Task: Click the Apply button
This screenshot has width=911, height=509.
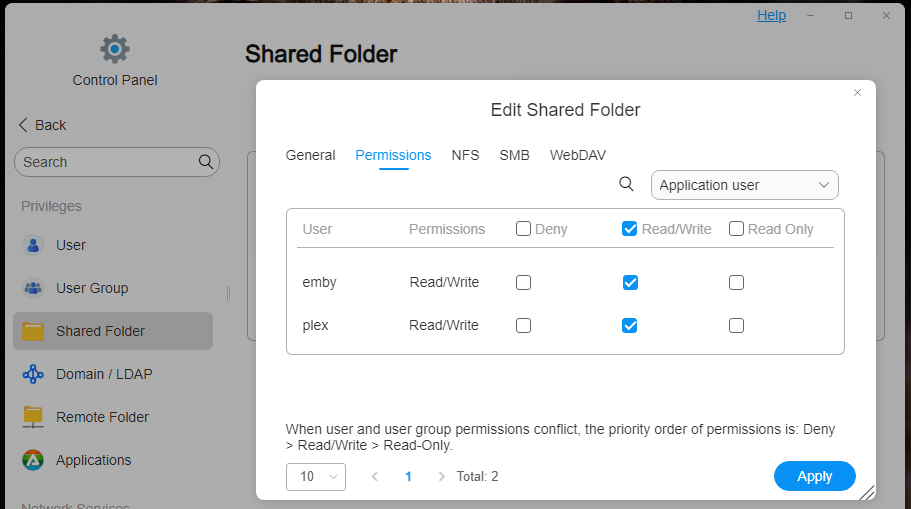Action: 815,476
